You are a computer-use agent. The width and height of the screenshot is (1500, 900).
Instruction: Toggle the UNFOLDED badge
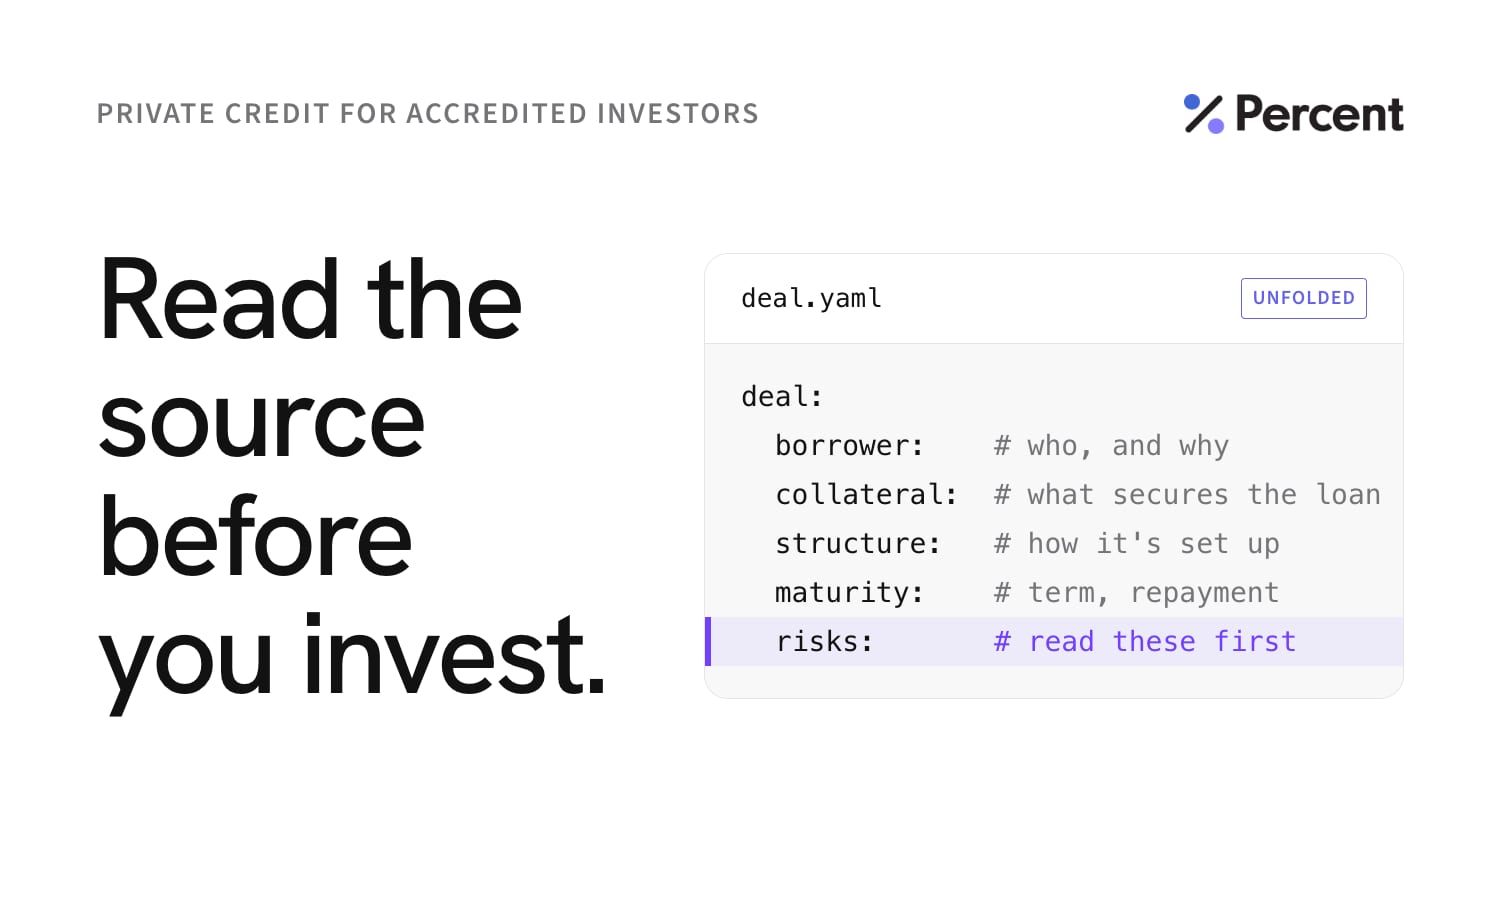(x=1304, y=298)
